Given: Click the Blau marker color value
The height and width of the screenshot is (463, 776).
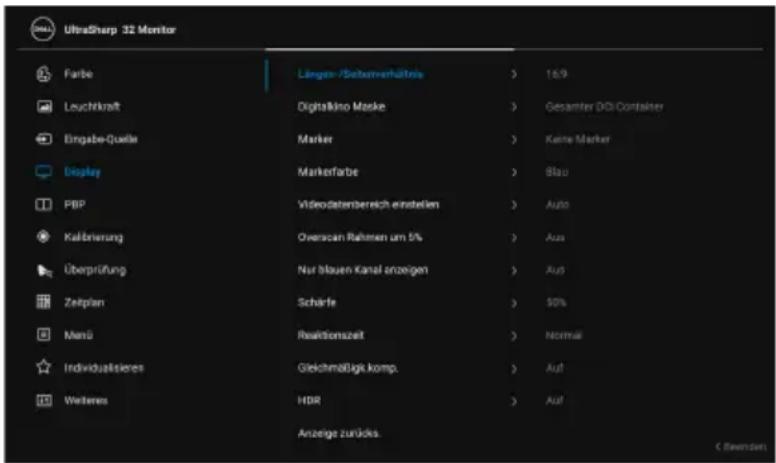Looking at the screenshot, I should [x=557, y=172].
